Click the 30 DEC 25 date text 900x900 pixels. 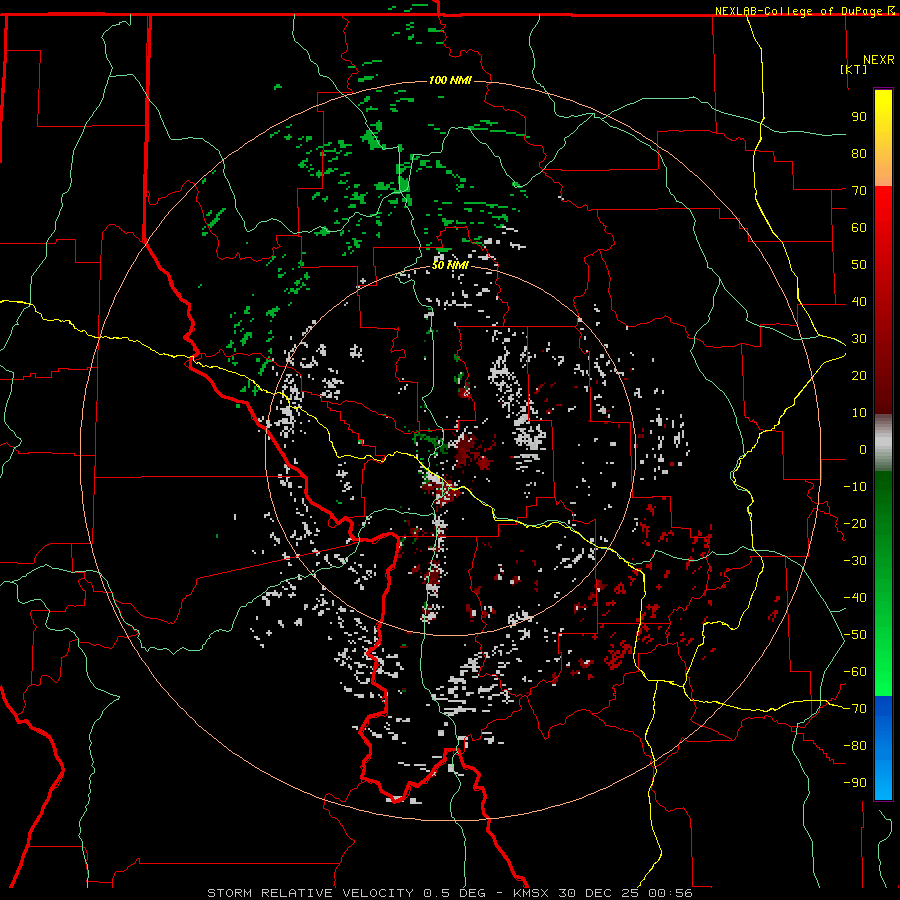point(599,893)
